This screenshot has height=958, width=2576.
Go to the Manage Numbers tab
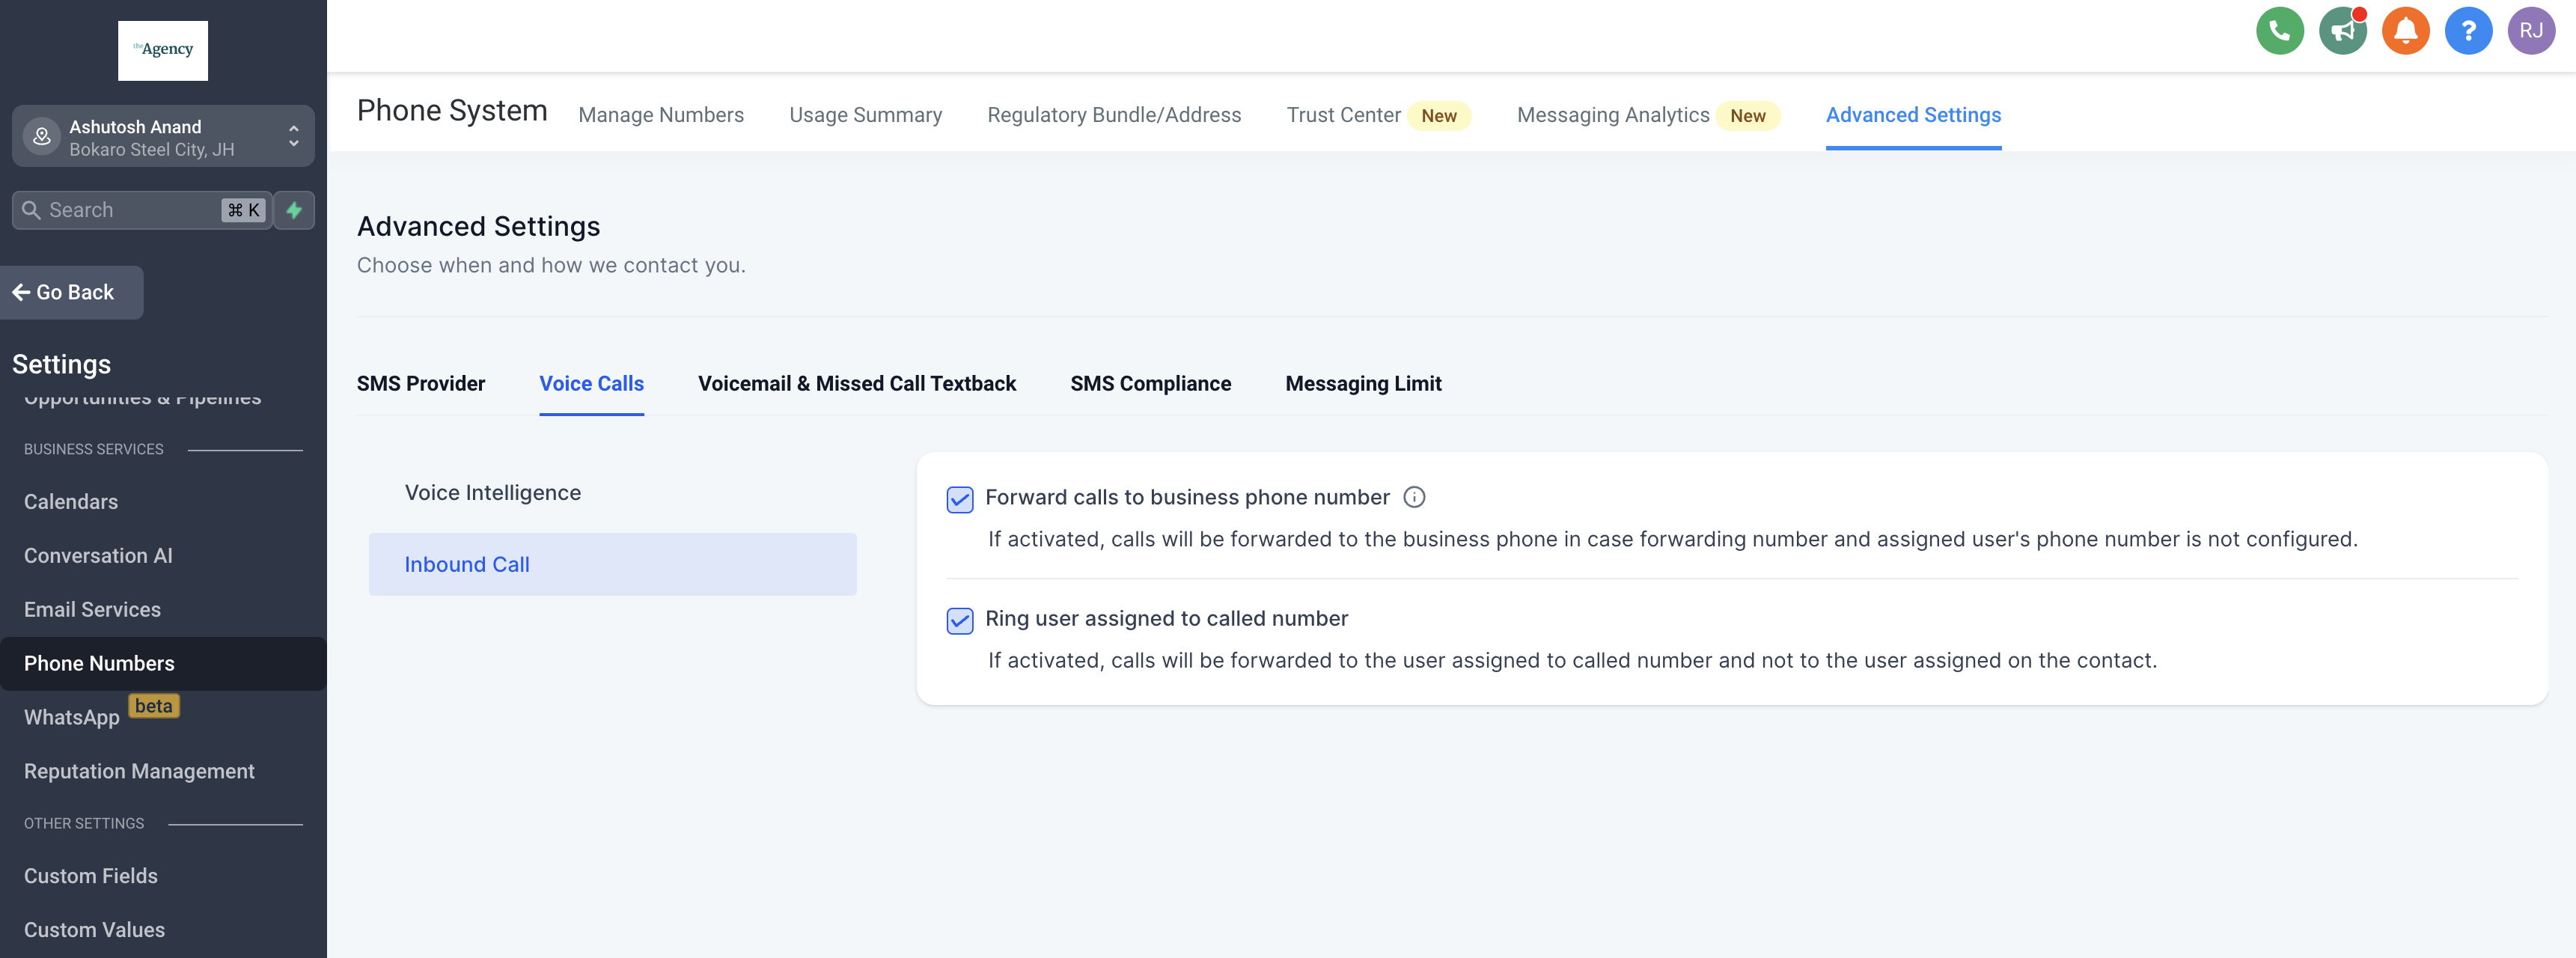coord(660,115)
